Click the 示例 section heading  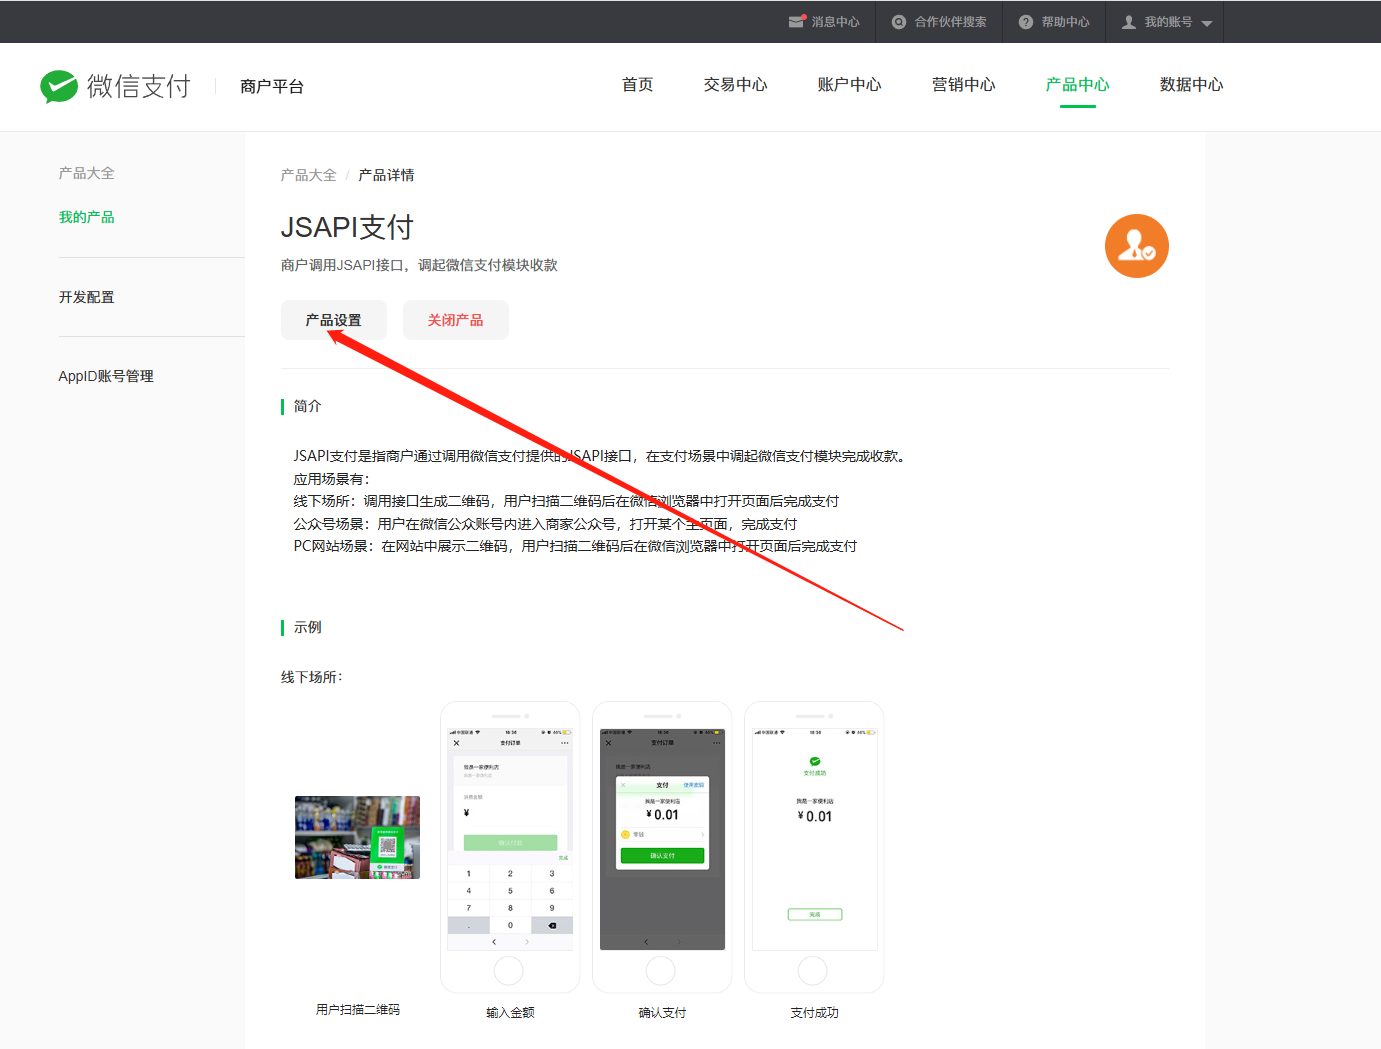[x=308, y=627]
